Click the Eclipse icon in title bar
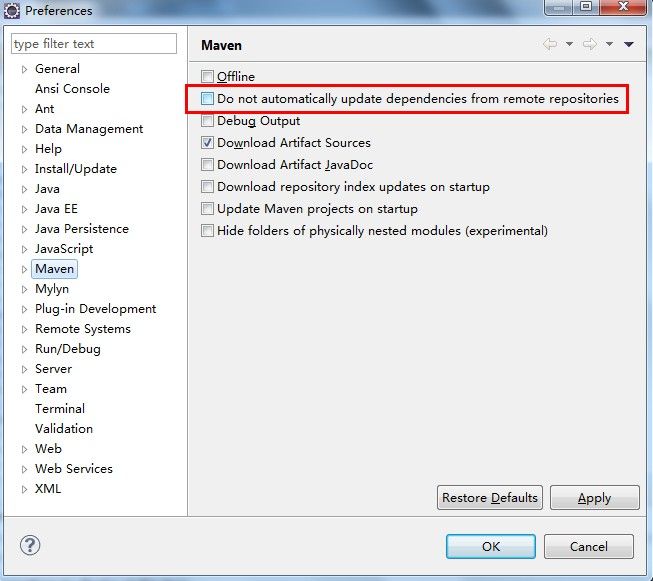The width and height of the screenshot is (653, 581). pyautogui.click(x=12, y=10)
